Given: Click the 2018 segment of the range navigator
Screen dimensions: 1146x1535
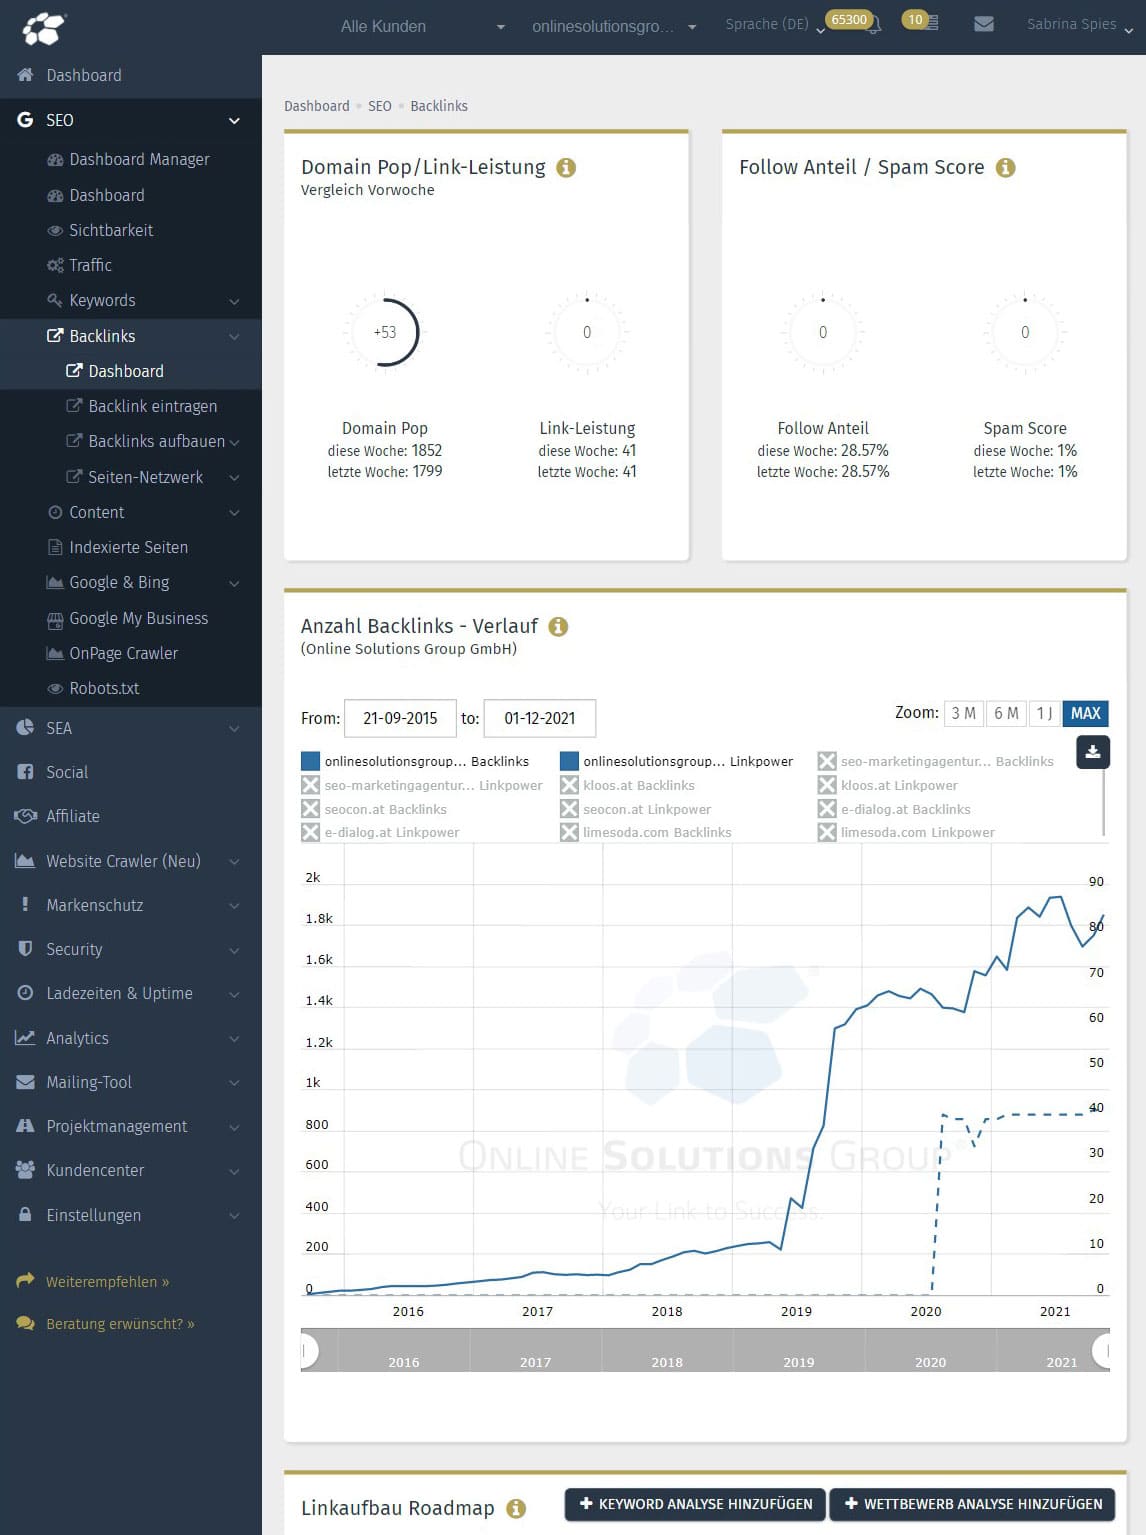Looking at the screenshot, I should tap(667, 1351).
